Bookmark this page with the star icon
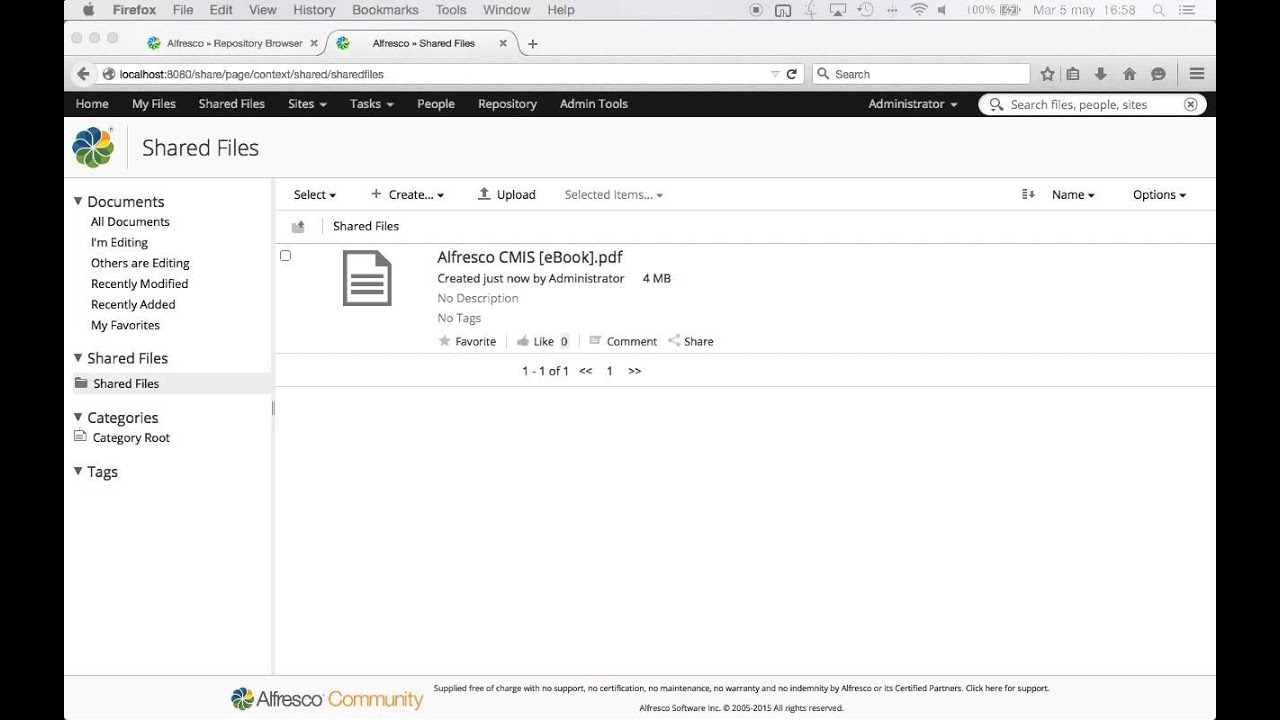The image size is (1280, 720). [1047, 74]
